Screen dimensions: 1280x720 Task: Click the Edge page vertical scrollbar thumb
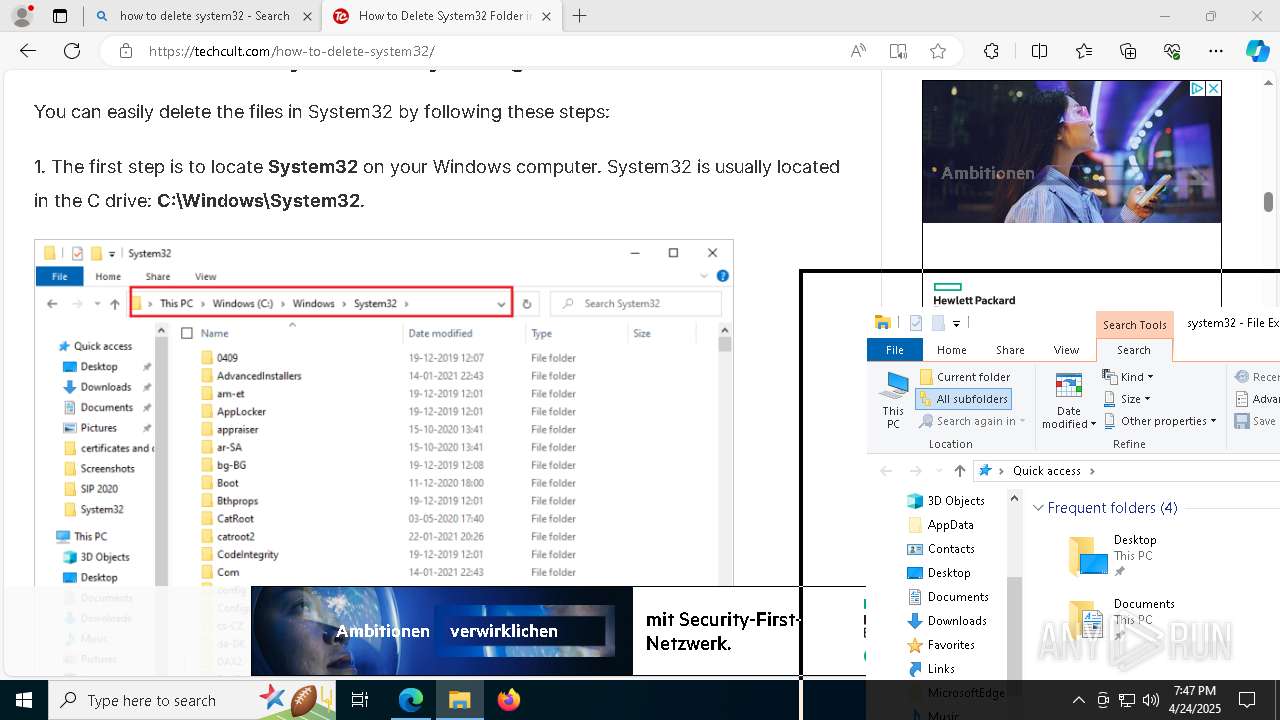point(1268,203)
